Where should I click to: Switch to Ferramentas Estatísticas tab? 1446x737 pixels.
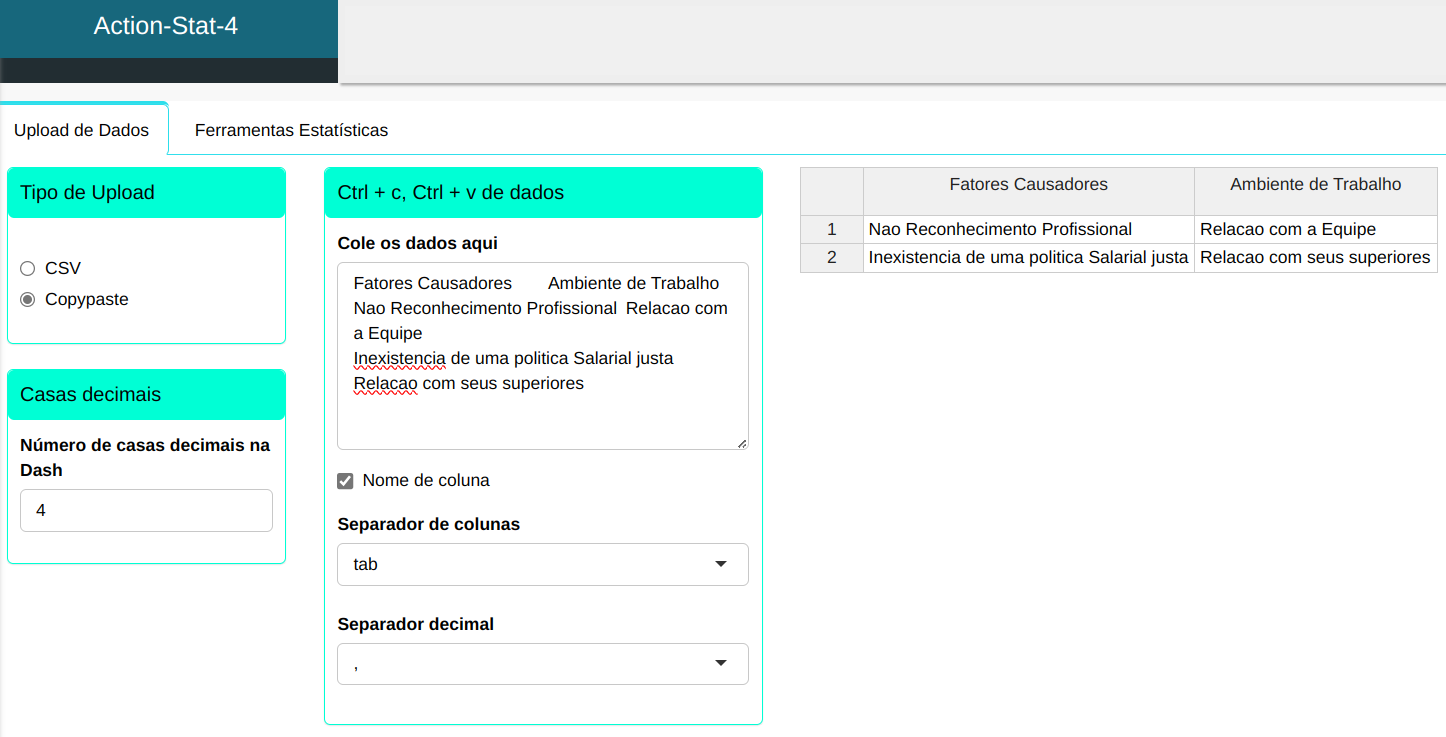click(x=291, y=130)
